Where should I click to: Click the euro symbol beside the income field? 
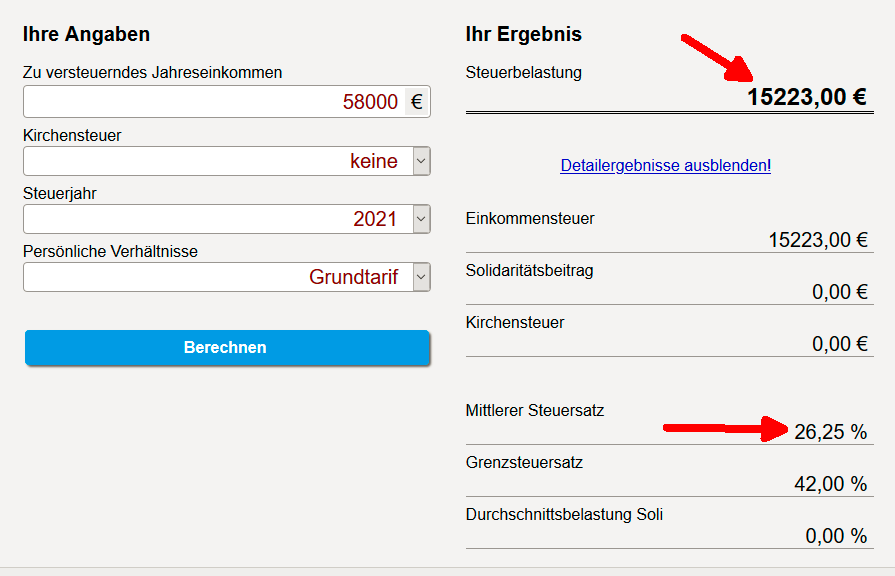(416, 102)
